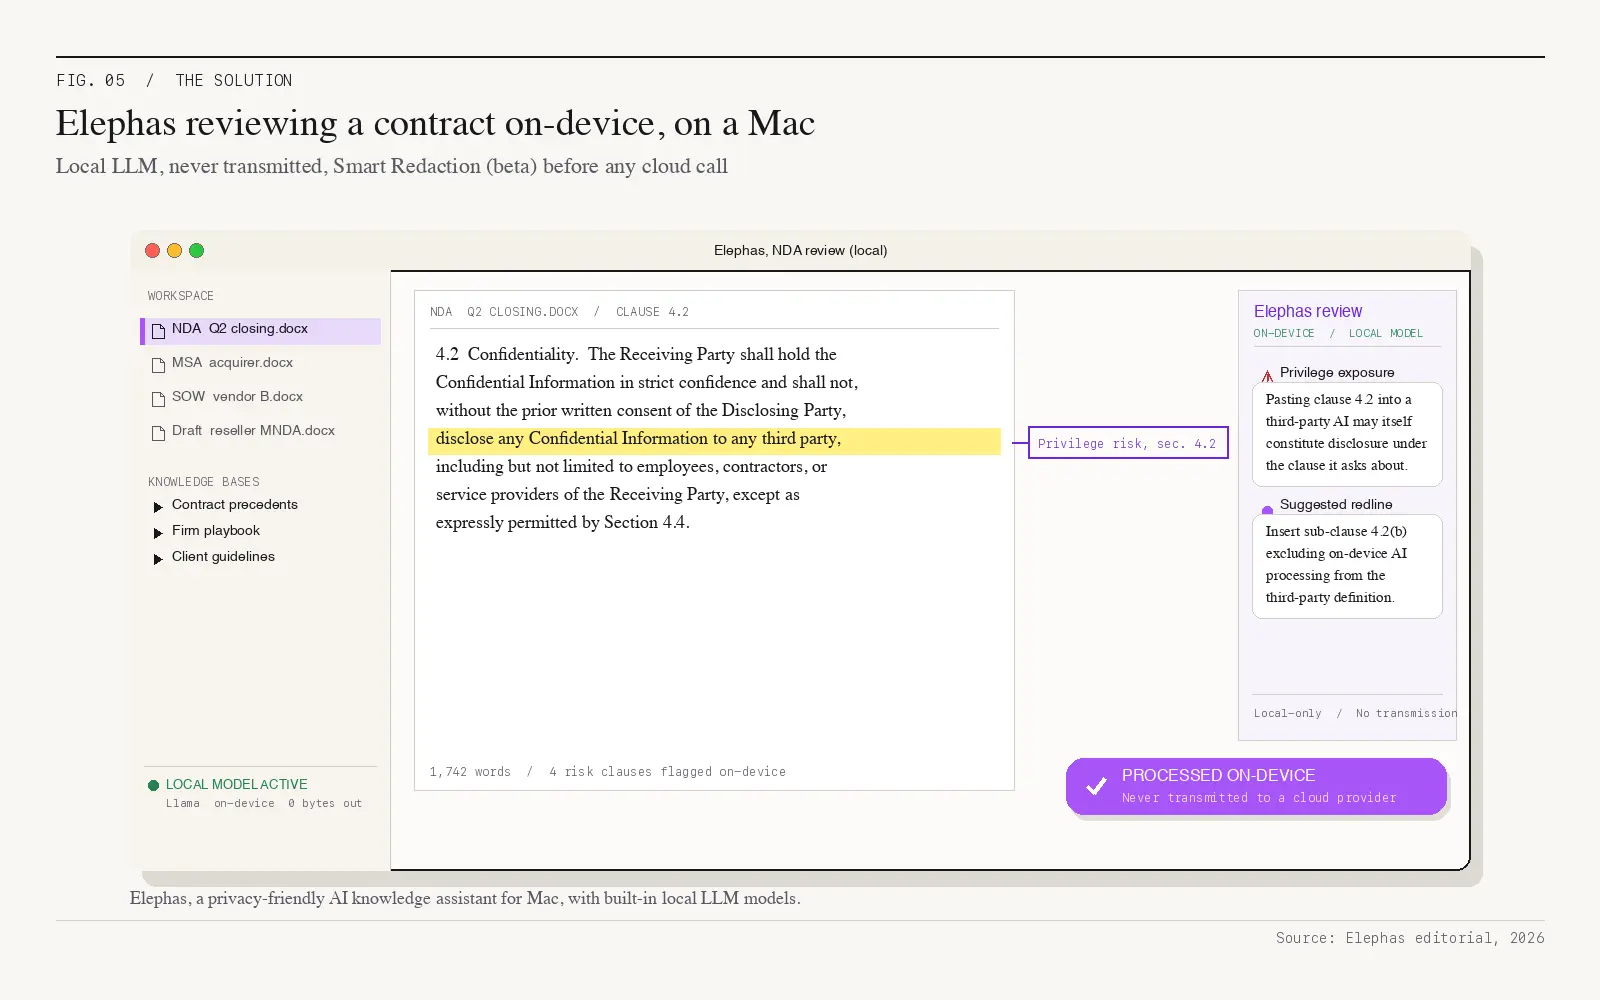Click the ON-DEVICE label in the review panel
Viewport: 1600px width, 1000px height.
[1284, 334]
